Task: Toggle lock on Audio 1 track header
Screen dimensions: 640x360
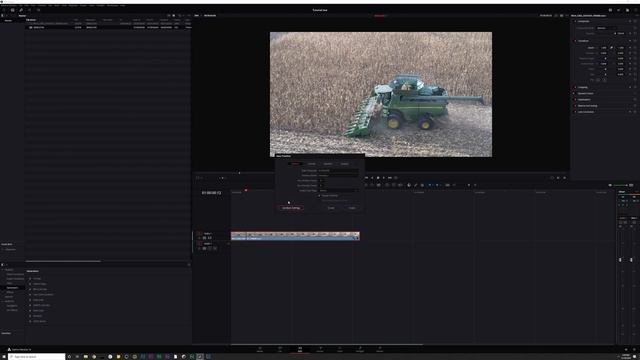Action: [x=200, y=248]
